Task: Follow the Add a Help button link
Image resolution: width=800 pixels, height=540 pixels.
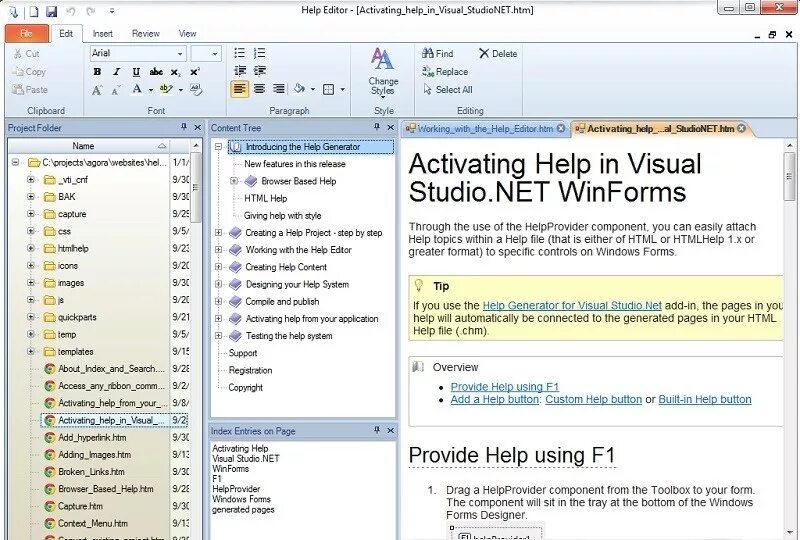Action: pos(494,399)
